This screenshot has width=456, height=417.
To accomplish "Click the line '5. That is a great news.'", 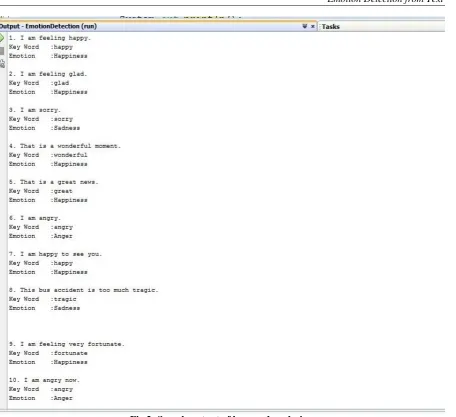I will point(54,182).
